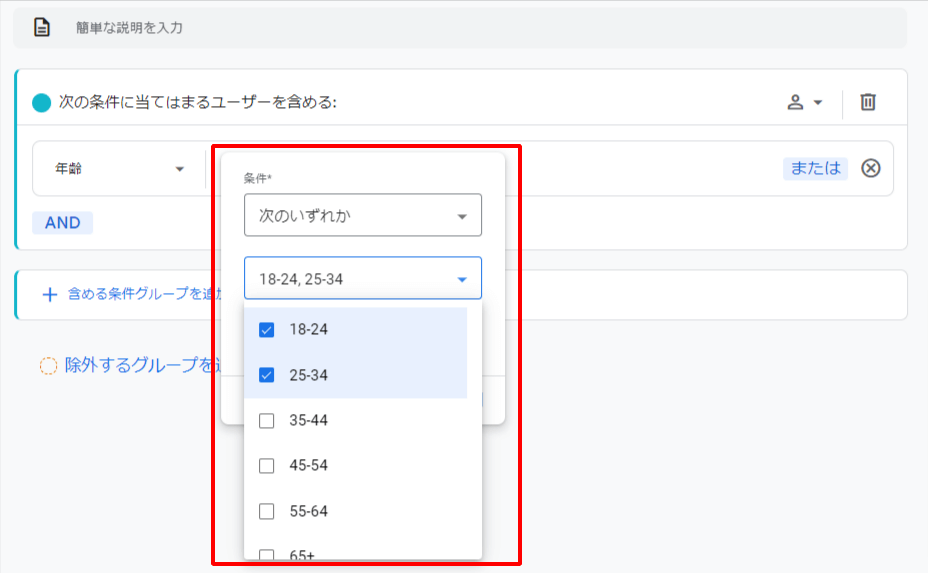The height and width of the screenshot is (573, 928).
Task: Remove the condition with circled X icon
Action: (871, 168)
